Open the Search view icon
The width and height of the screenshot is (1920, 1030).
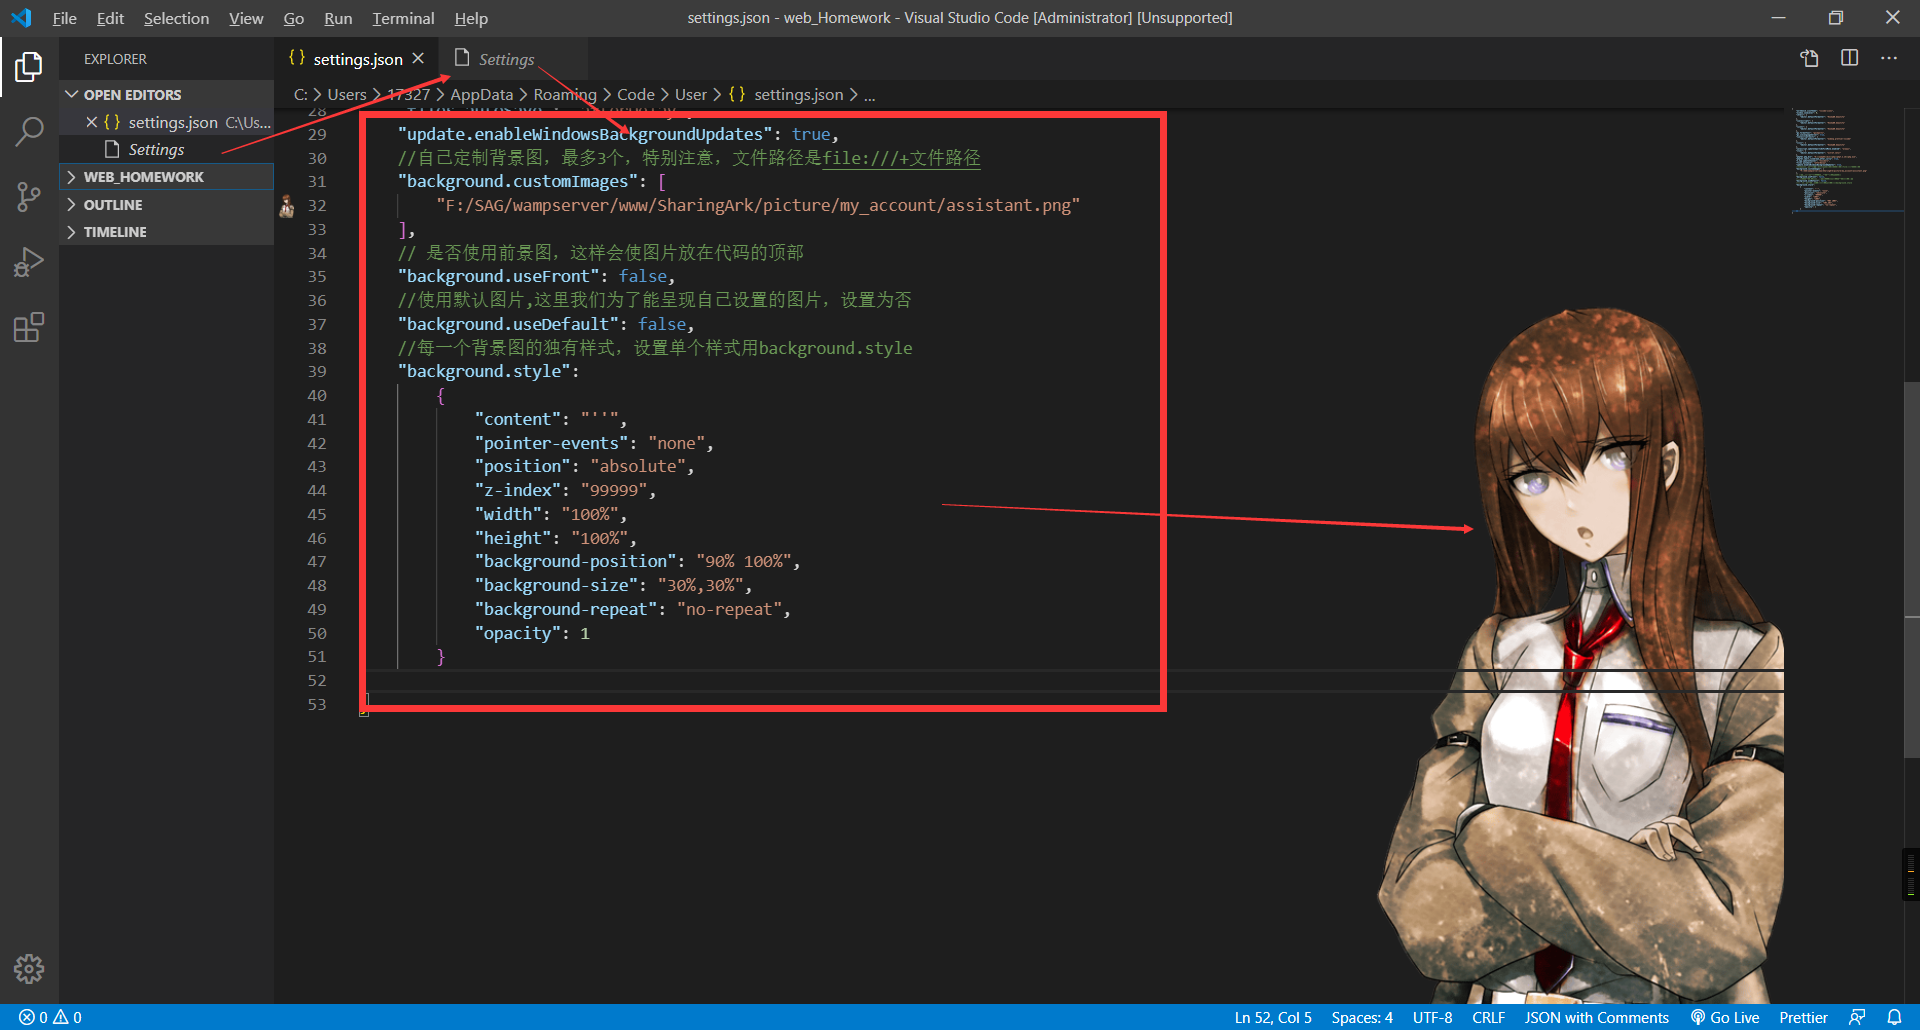click(29, 130)
